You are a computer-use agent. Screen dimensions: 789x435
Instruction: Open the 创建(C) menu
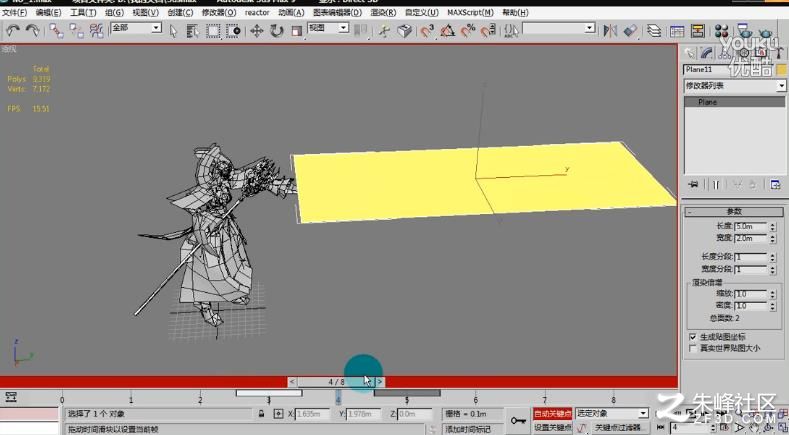pos(180,13)
